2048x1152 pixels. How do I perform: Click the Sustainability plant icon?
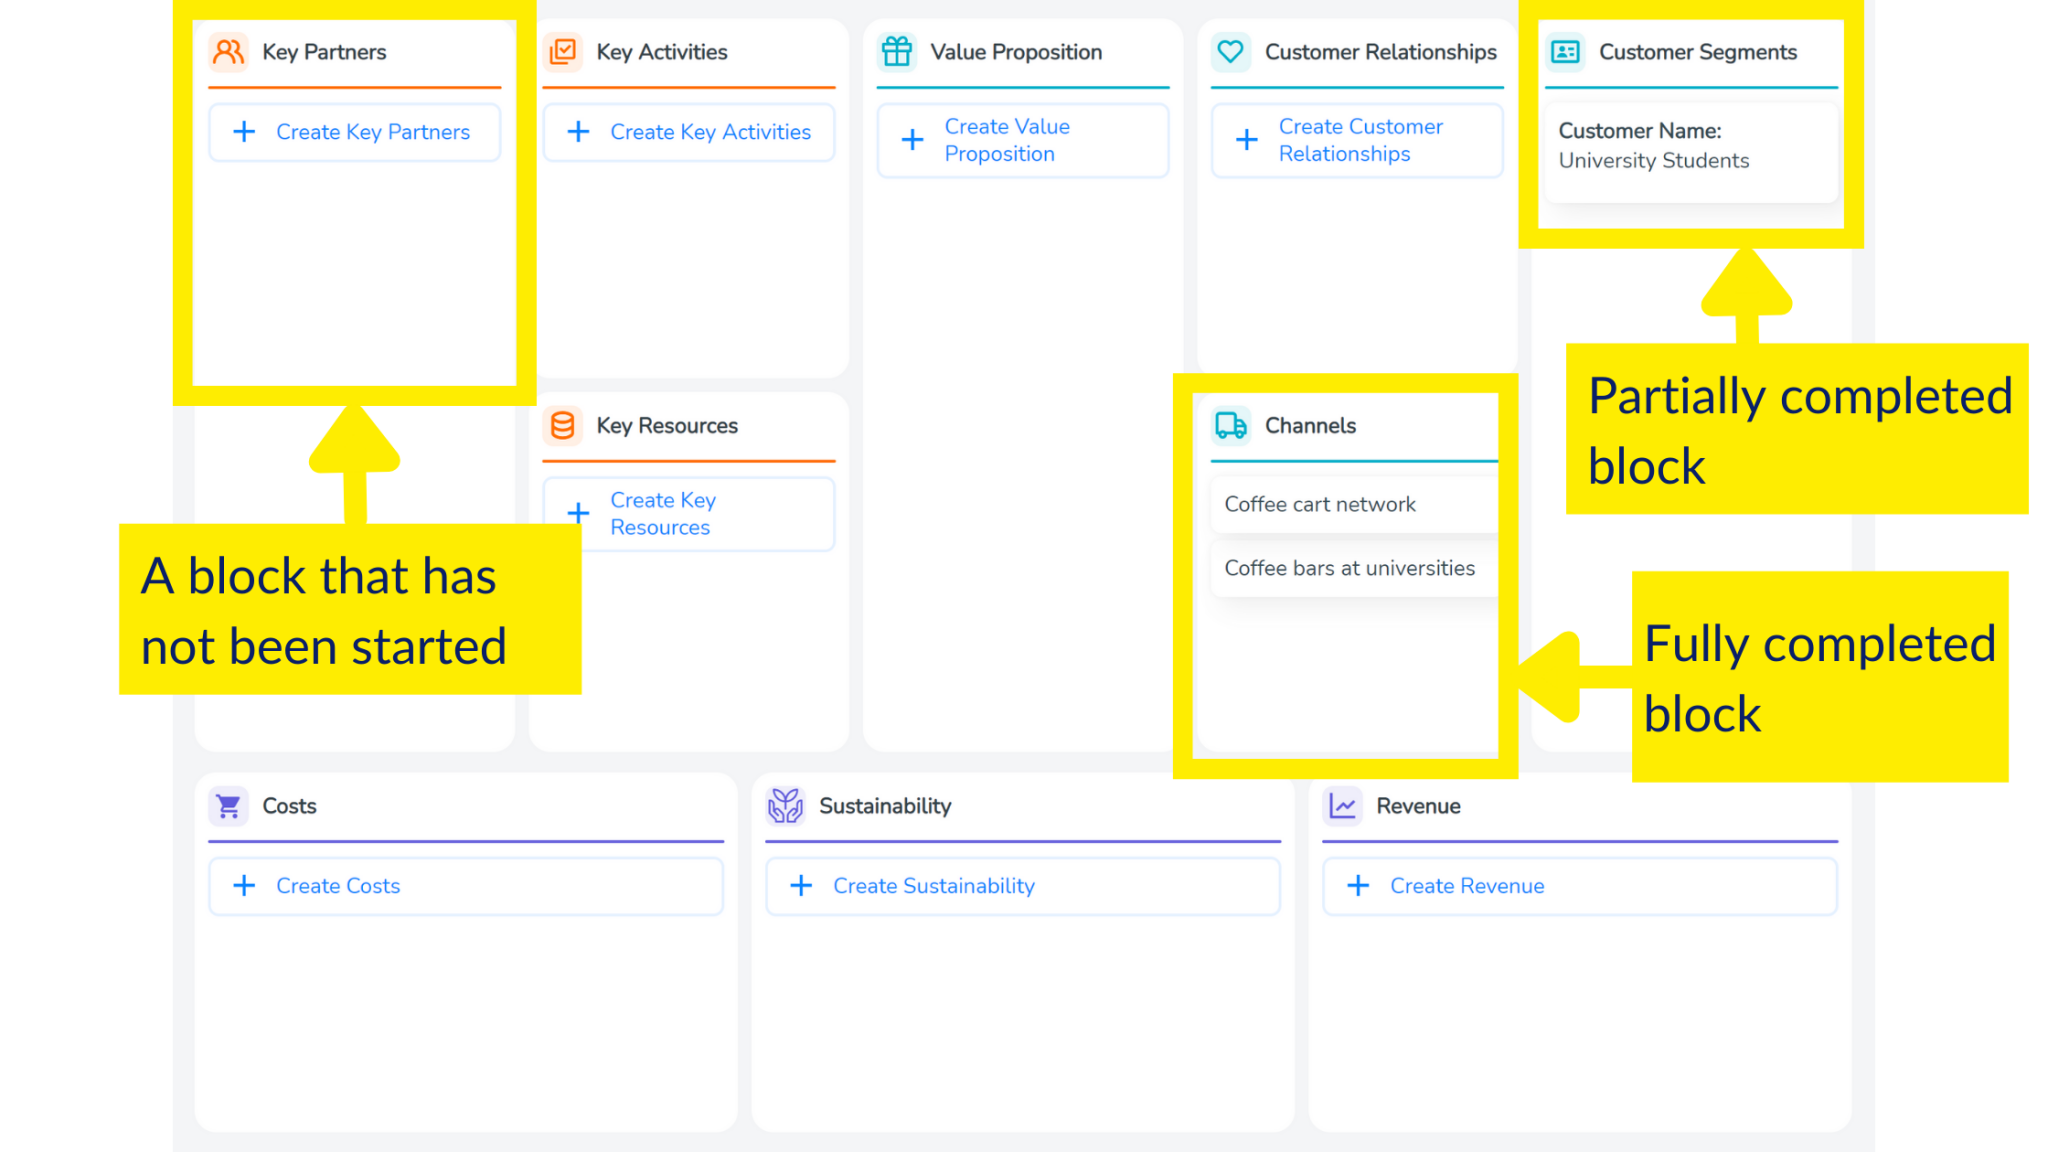[x=786, y=805]
